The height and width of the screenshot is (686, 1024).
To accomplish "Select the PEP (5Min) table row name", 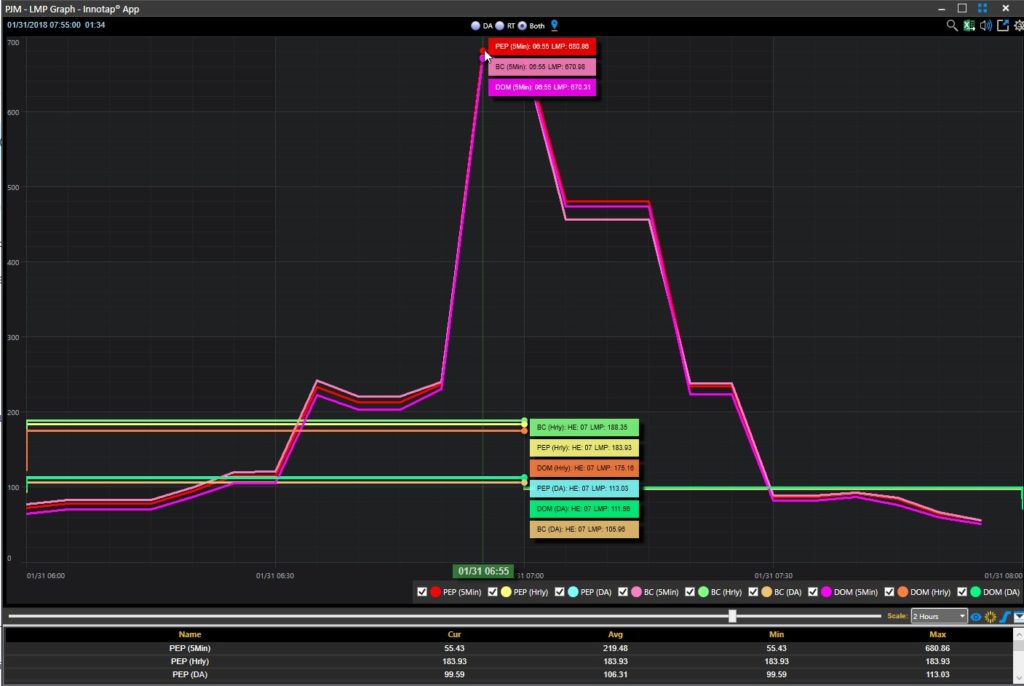I will [190, 648].
